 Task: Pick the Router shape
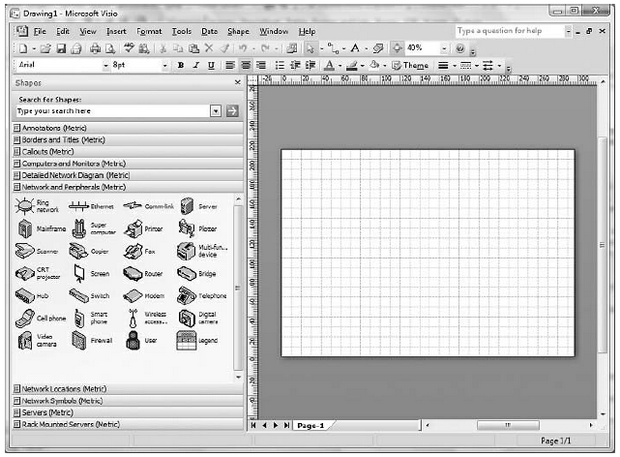coord(134,273)
